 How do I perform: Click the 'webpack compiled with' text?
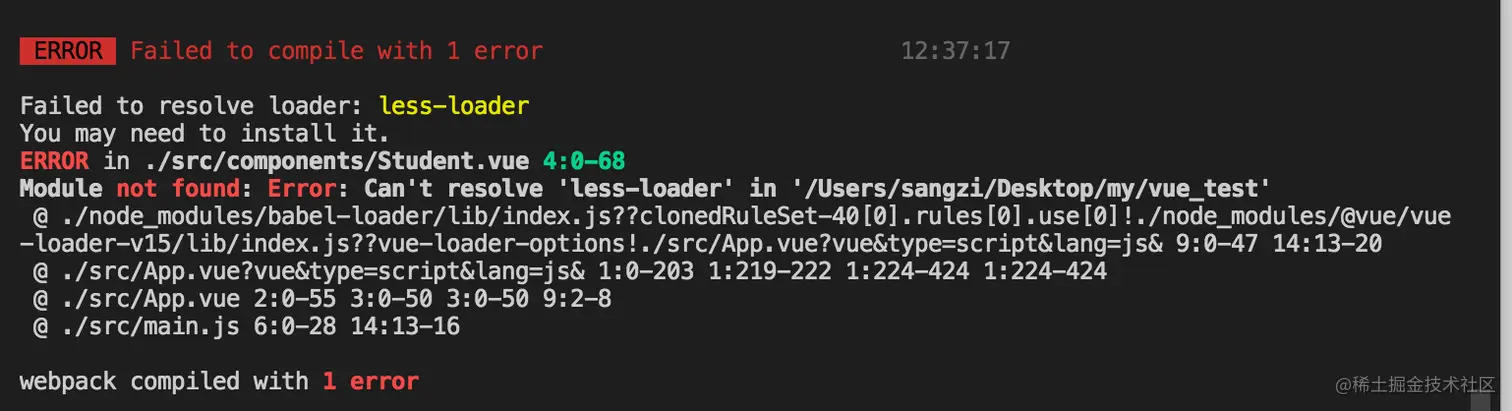point(164,381)
